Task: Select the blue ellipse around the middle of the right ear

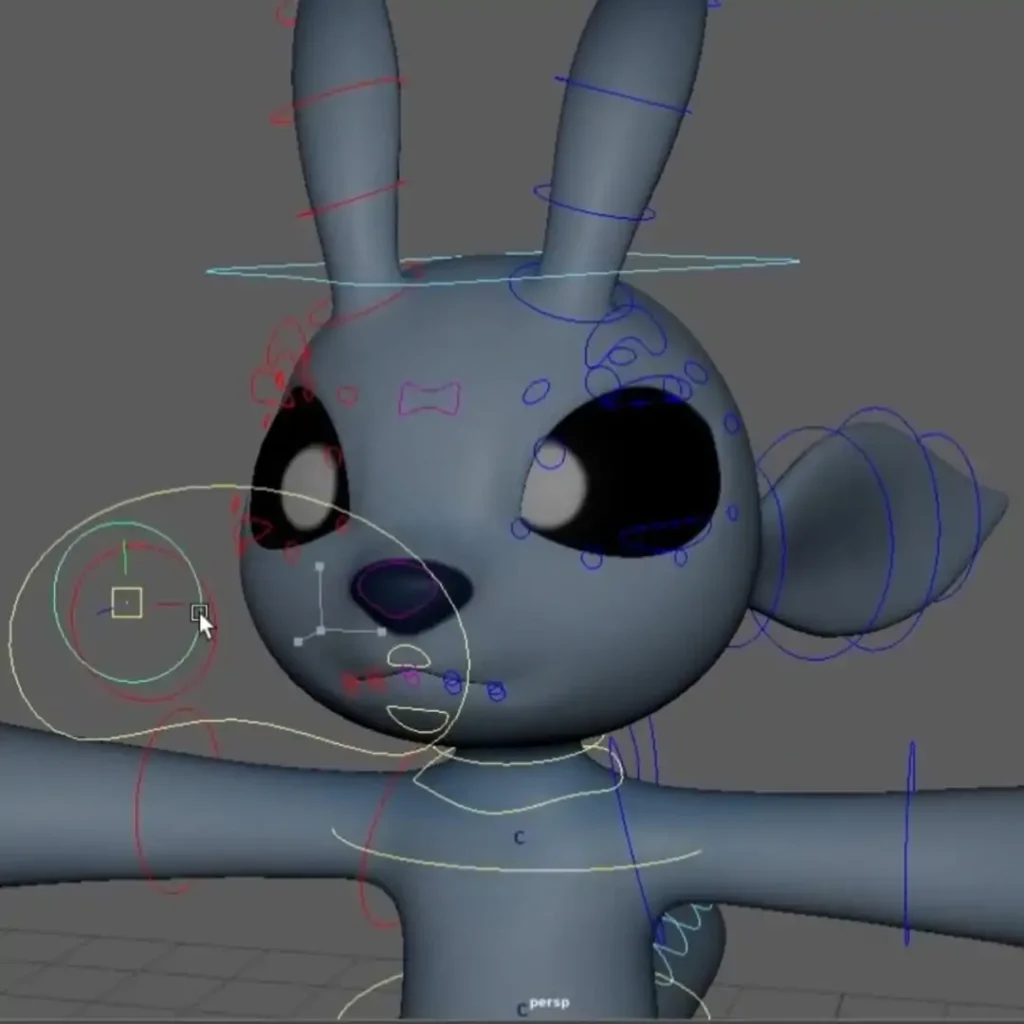Action: click(x=594, y=200)
